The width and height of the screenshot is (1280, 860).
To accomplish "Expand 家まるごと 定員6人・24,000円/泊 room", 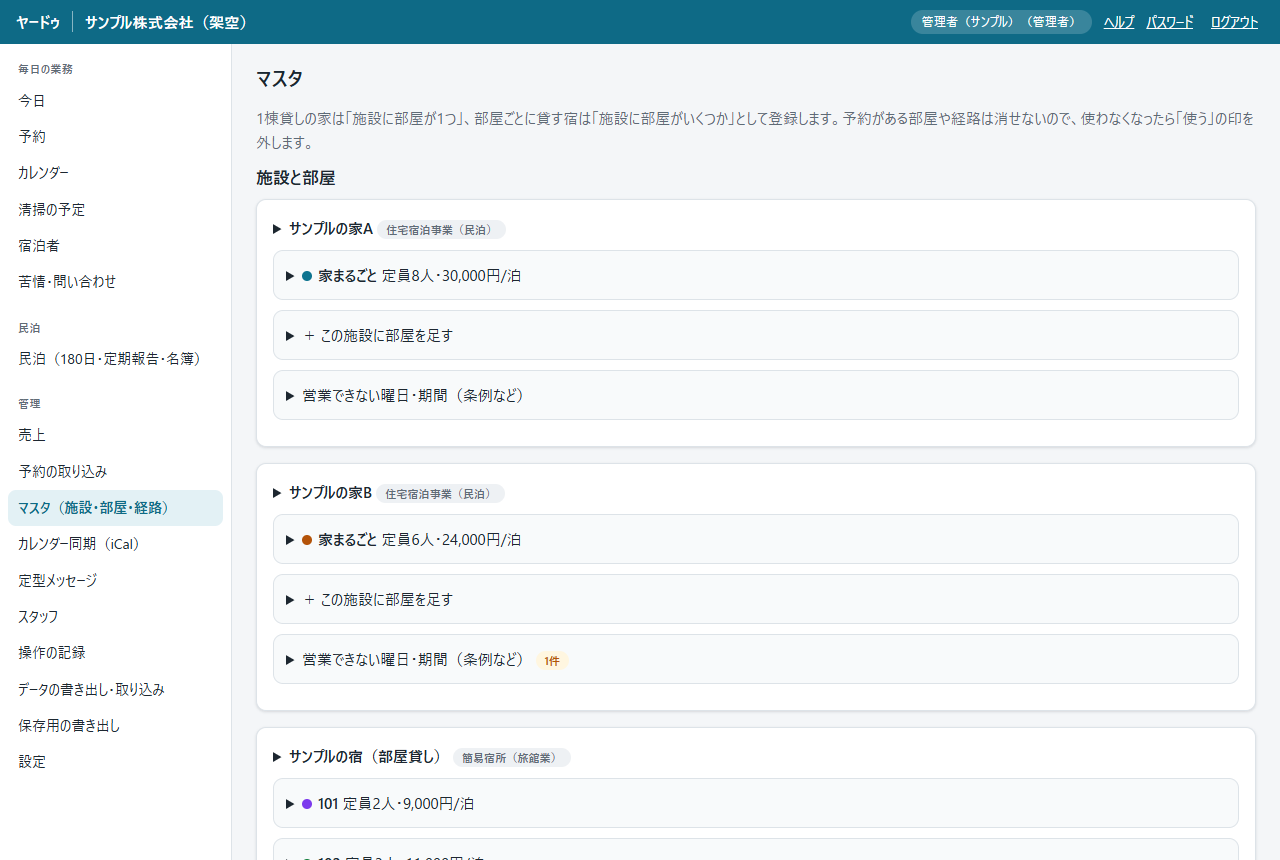I will point(756,539).
